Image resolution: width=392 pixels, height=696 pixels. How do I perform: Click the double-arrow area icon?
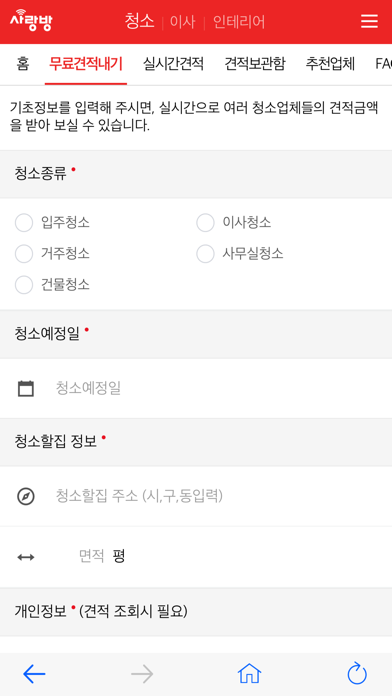click(26, 557)
